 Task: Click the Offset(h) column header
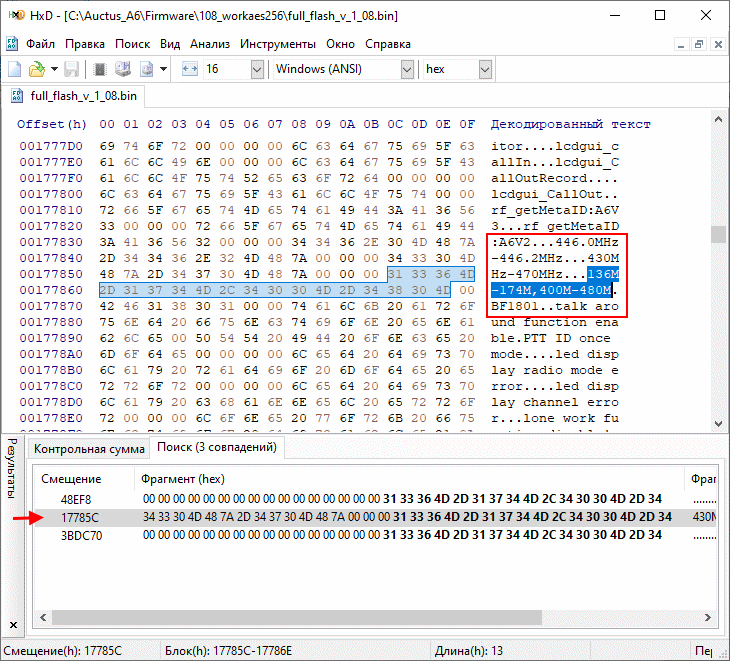pos(52,124)
